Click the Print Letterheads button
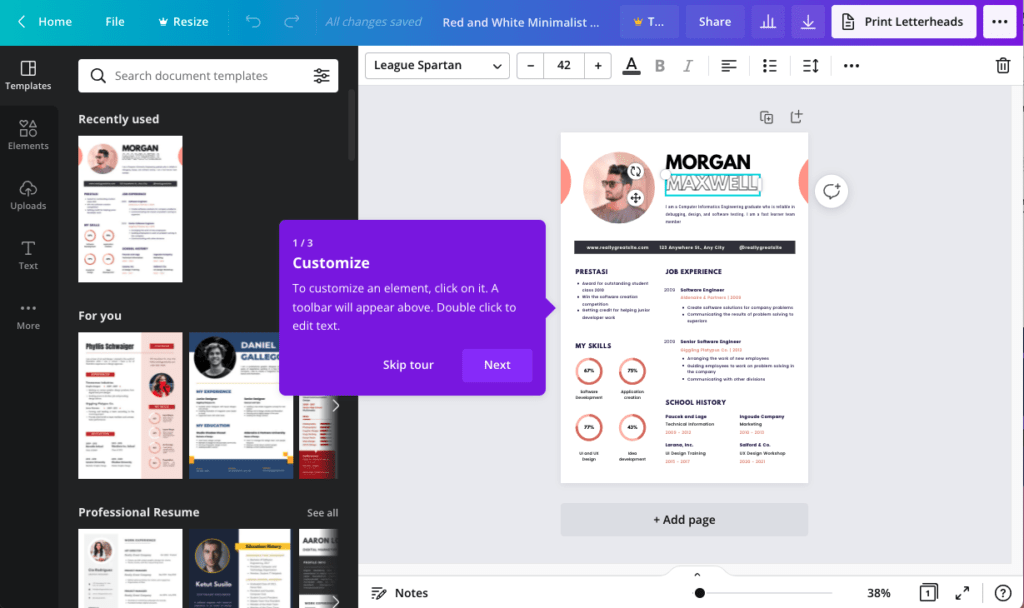Image resolution: width=1024 pixels, height=608 pixels. coord(903,21)
